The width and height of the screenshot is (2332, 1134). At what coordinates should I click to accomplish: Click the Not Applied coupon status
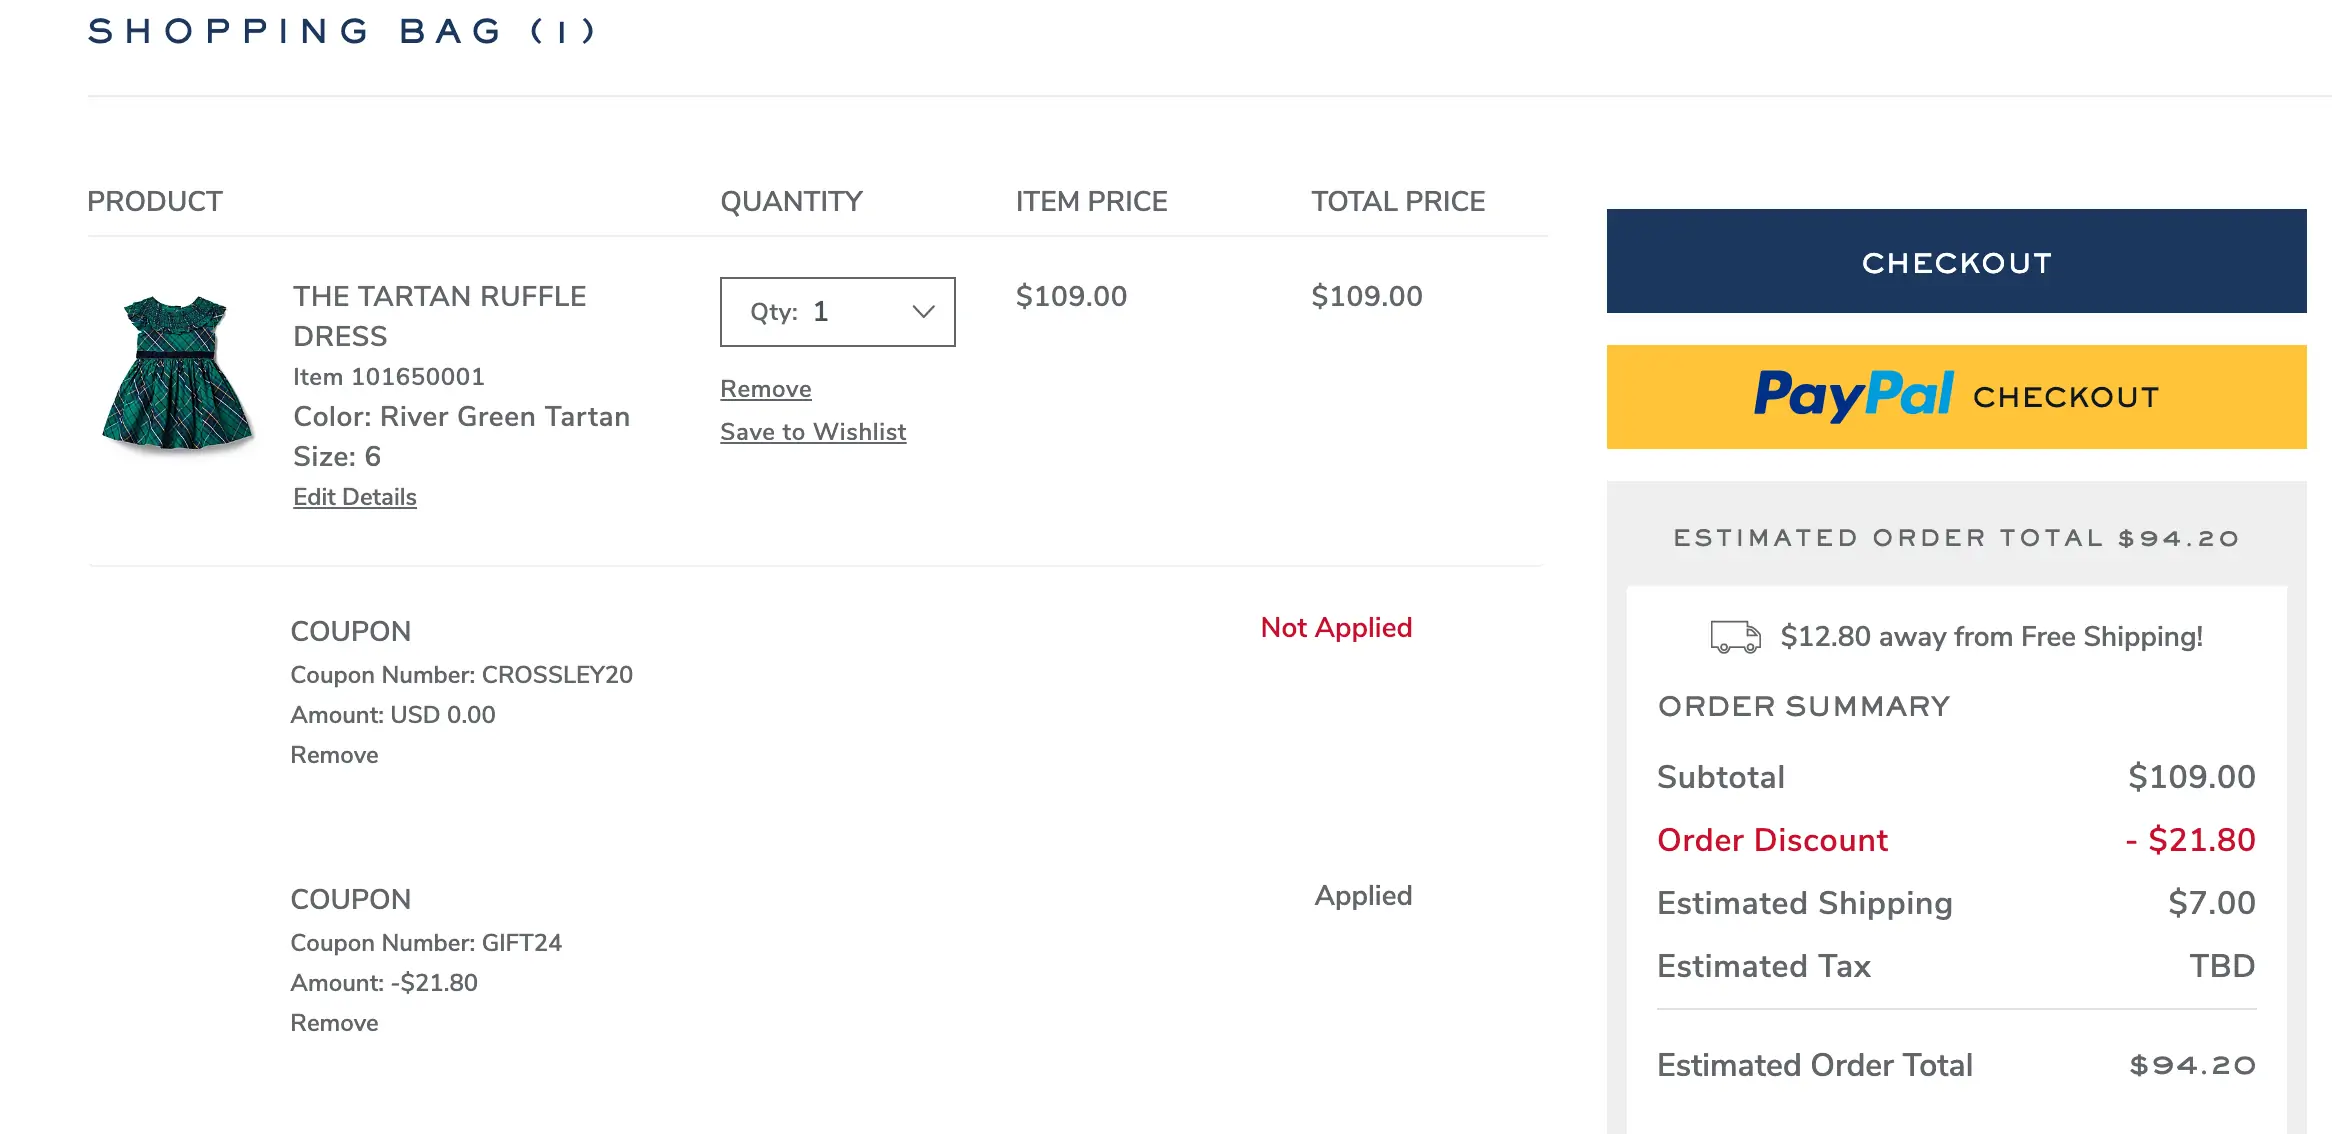pos(1335,628)
